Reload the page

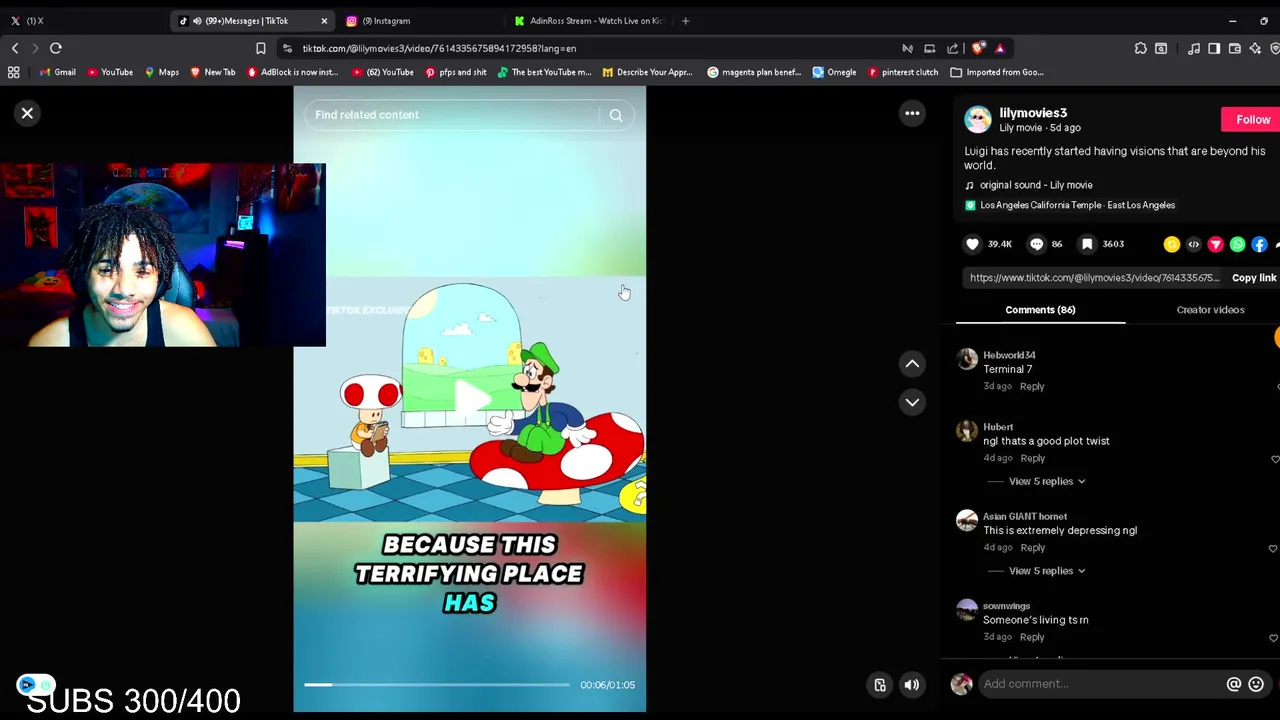click(56, 48)
